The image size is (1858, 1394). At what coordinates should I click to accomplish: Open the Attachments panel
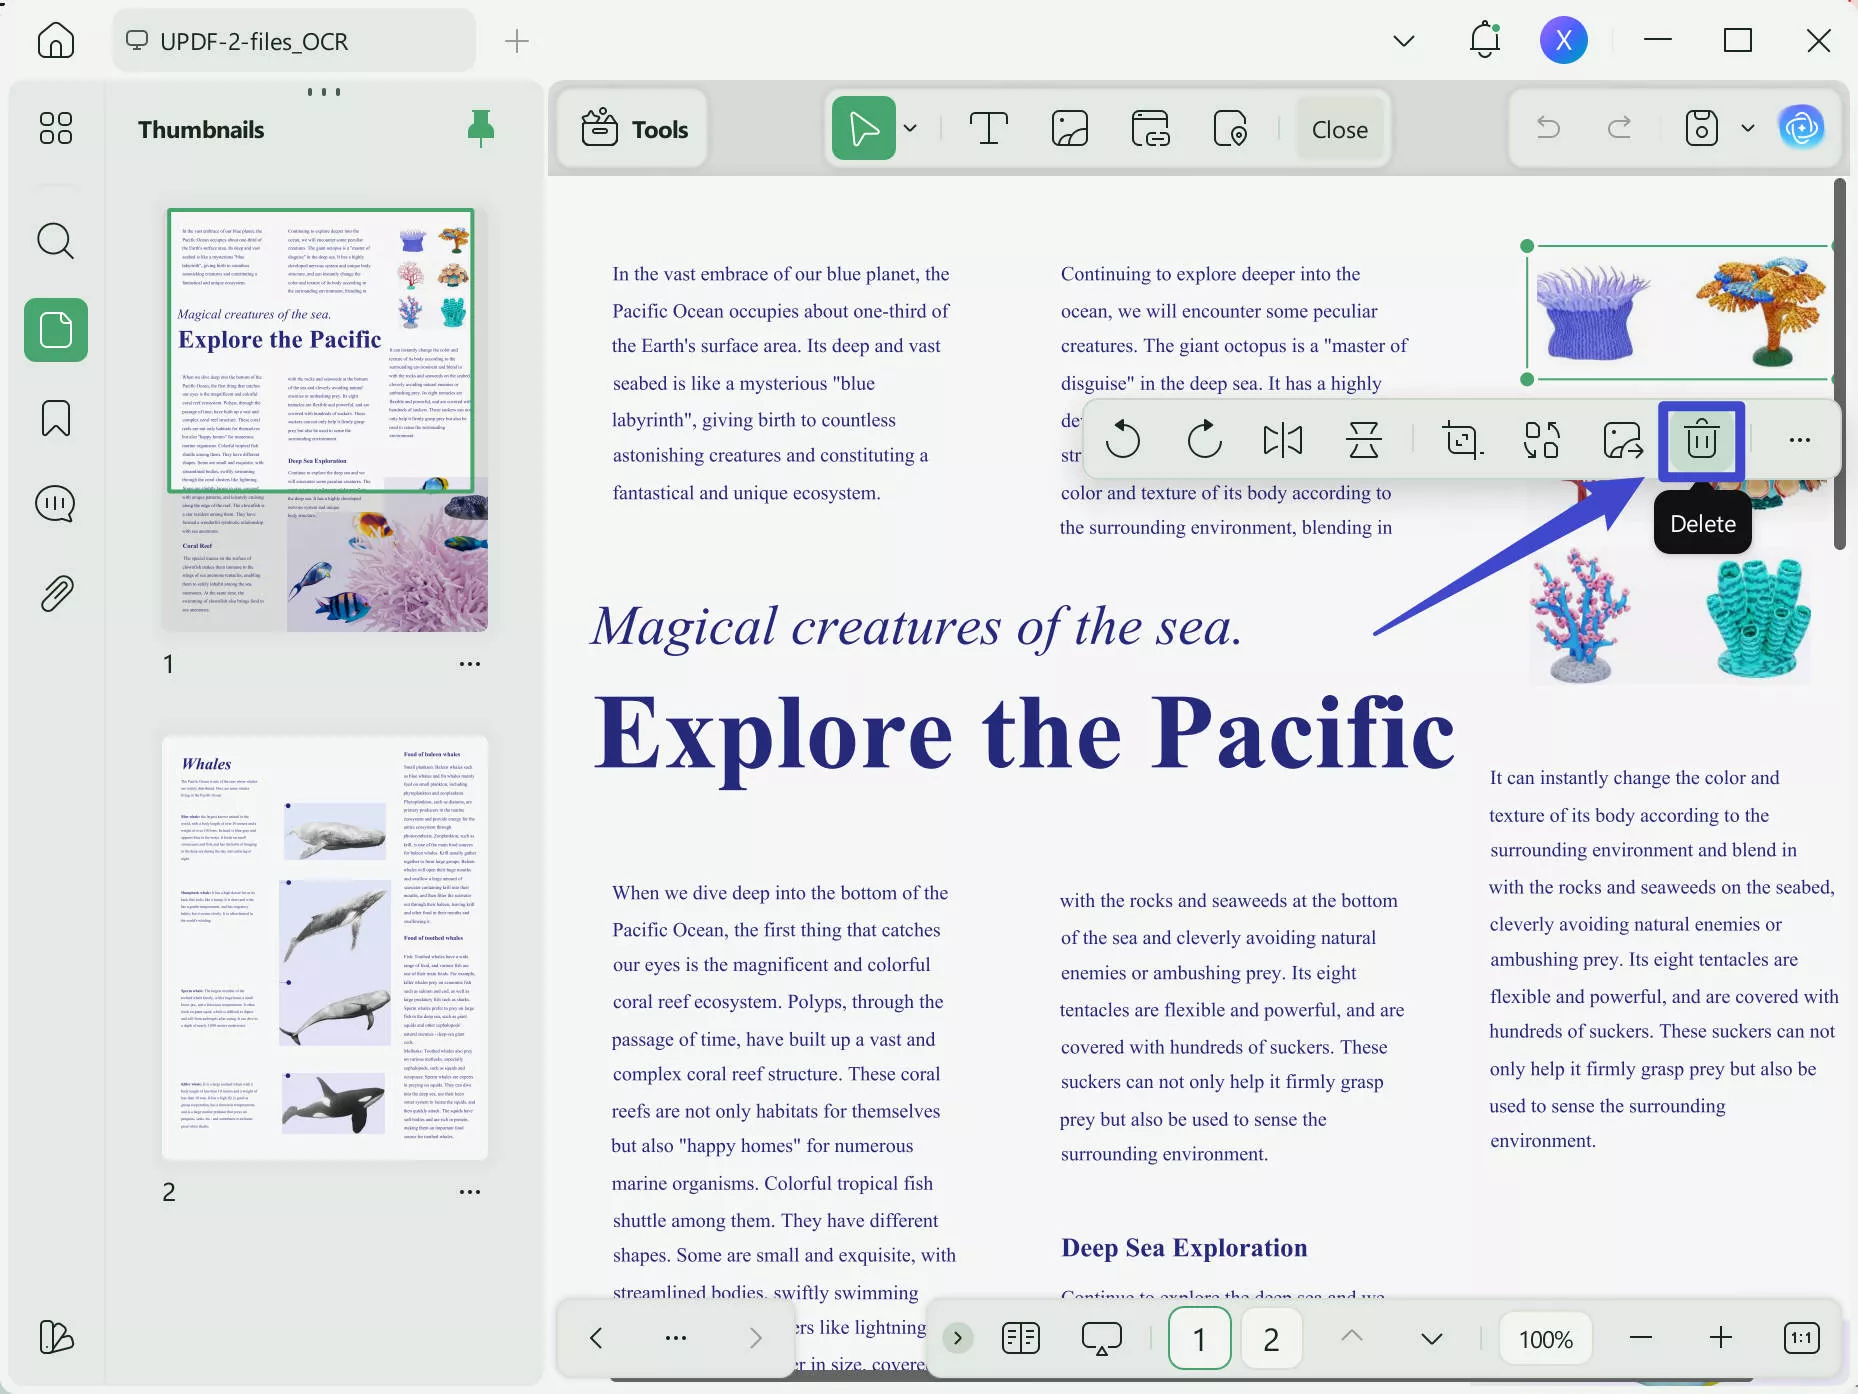point(55,592)
